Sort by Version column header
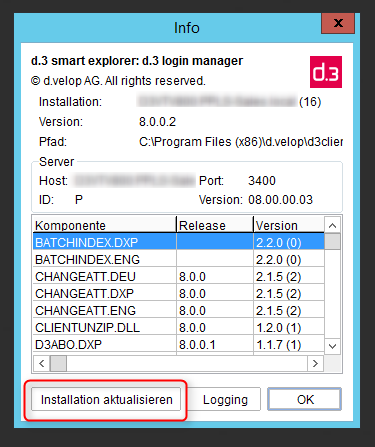 (289, 225)
